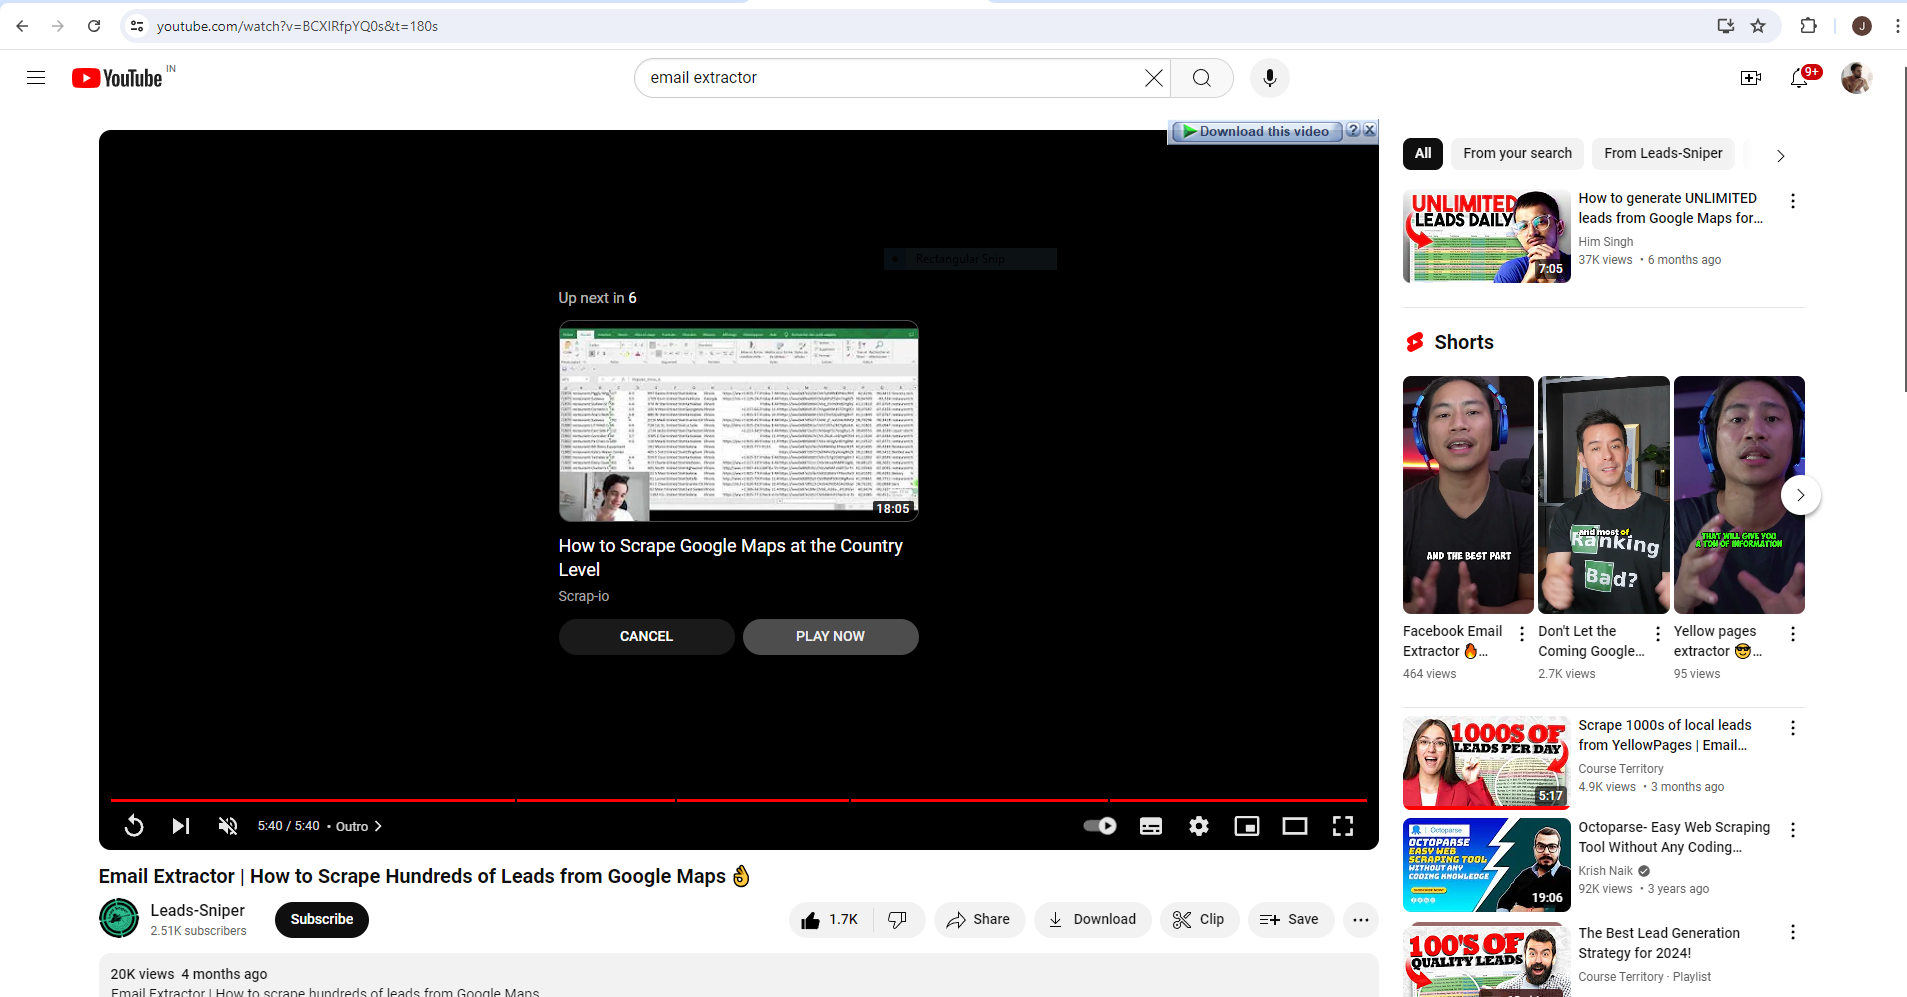Skip to the next video

(180, 826)
